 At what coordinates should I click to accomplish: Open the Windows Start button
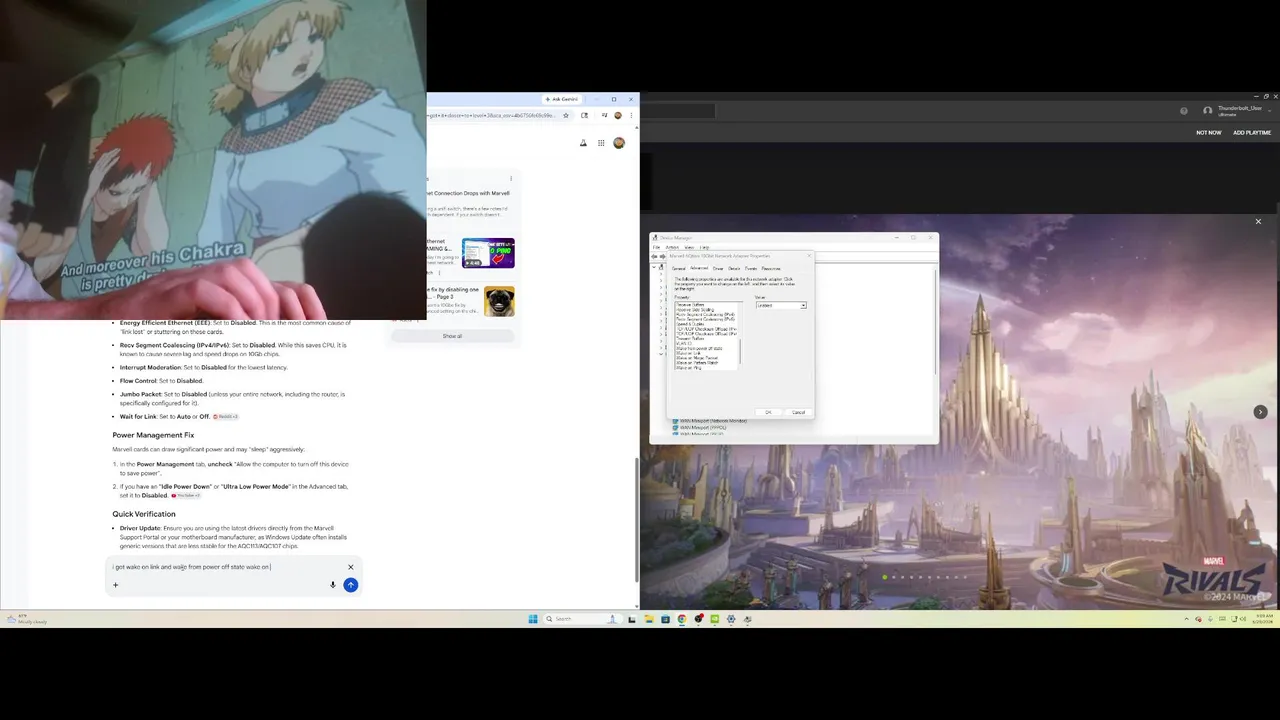coord(533,619)
